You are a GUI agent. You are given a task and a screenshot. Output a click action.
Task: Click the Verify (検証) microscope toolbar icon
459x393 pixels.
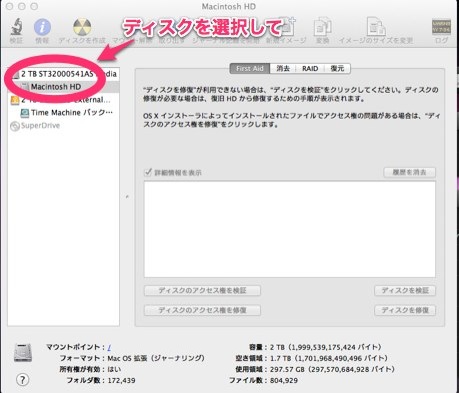pyautogui.click(x=16, y=27)
